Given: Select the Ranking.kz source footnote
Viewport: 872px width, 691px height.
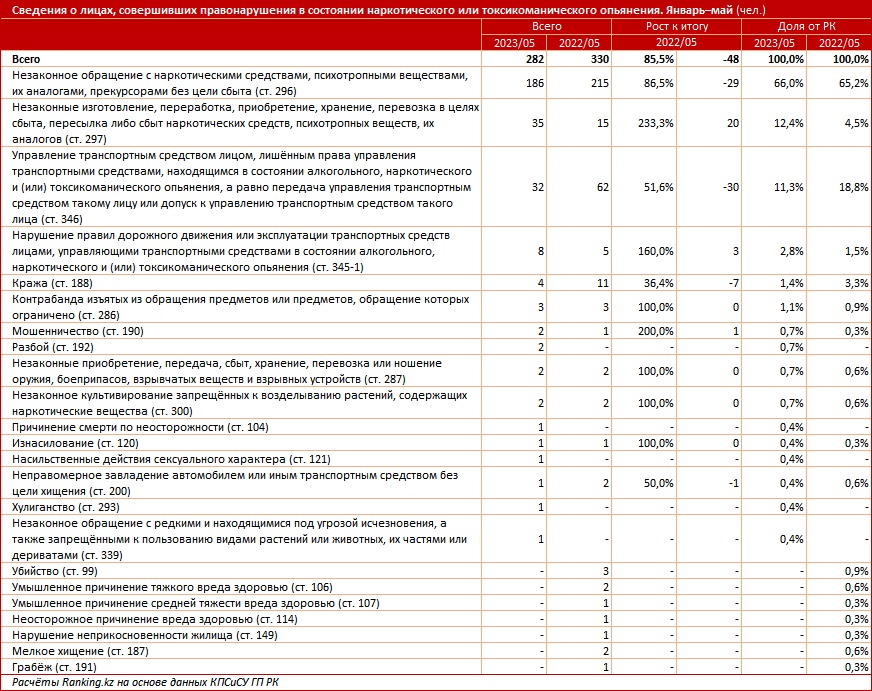Looking at the screenshot, I should pos(145,682).
